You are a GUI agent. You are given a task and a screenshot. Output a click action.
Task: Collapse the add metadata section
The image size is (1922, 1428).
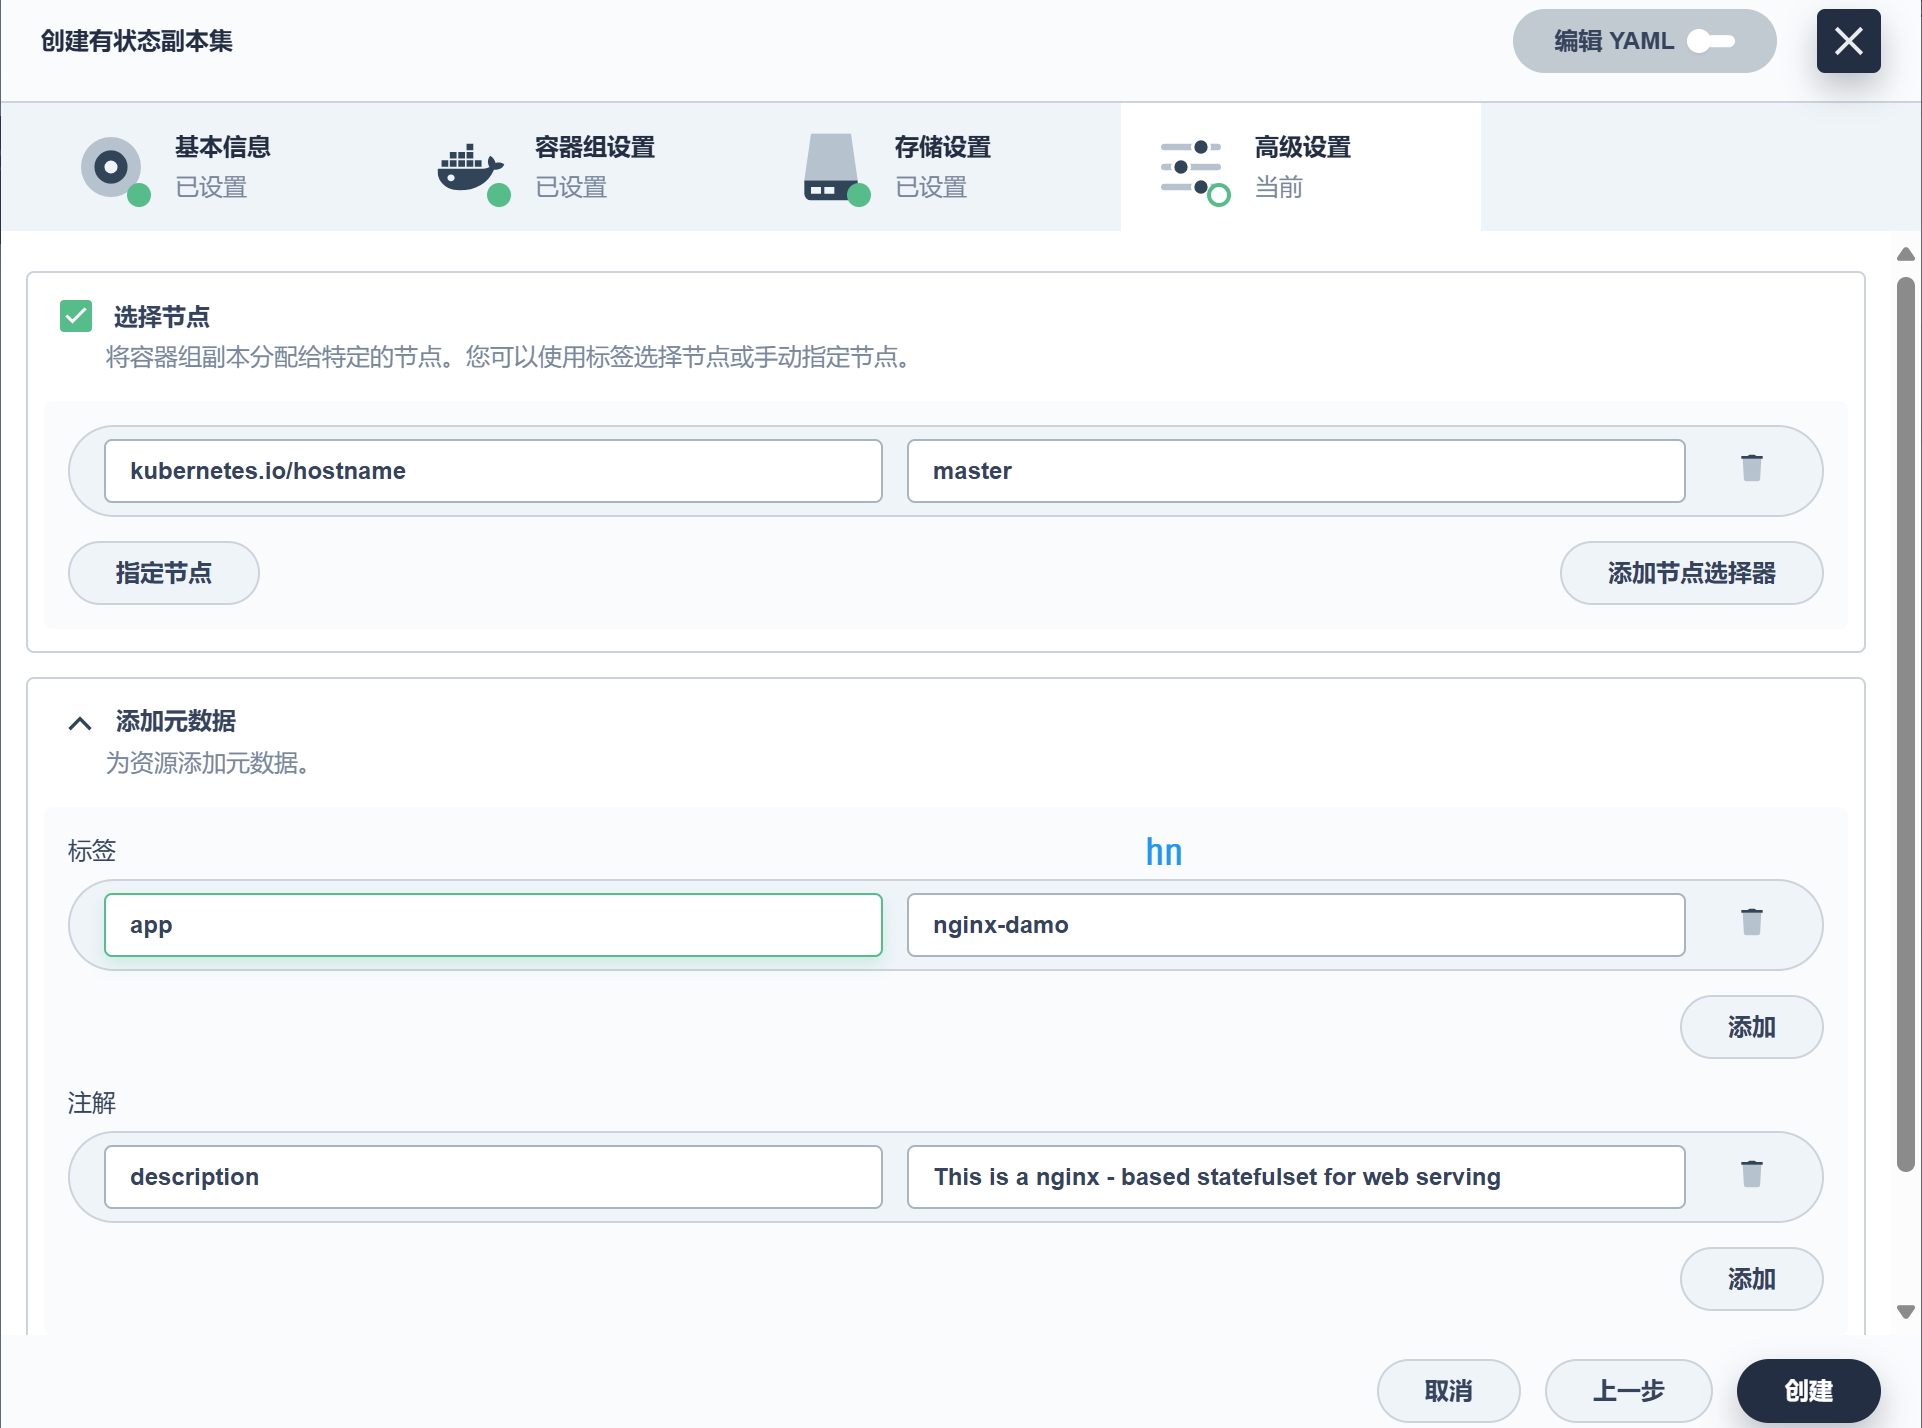tap(80, 722)
